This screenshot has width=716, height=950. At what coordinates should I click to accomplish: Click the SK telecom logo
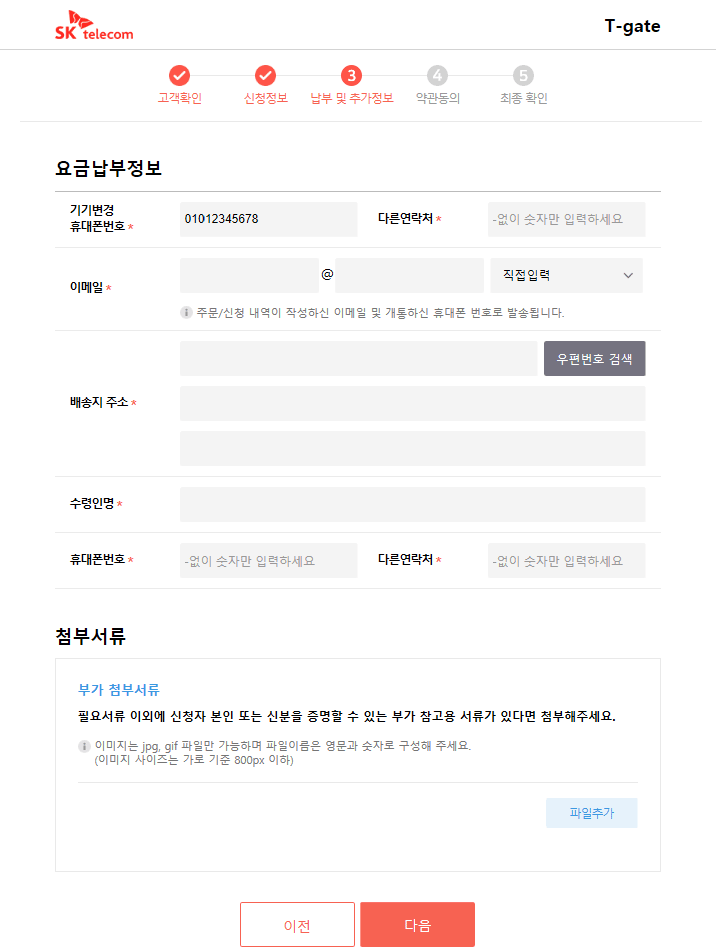click(94, 28)
